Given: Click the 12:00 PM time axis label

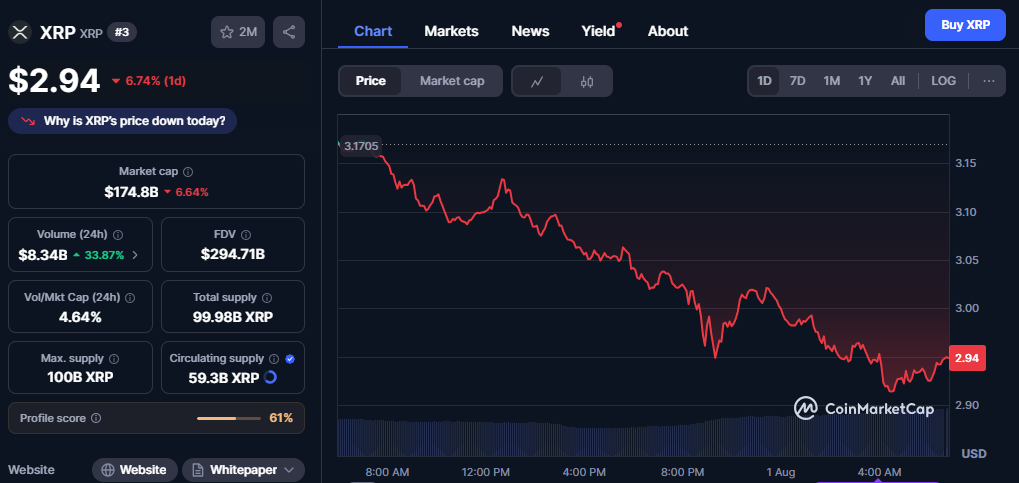Looking at the screenshot, I should click(485, 472).
